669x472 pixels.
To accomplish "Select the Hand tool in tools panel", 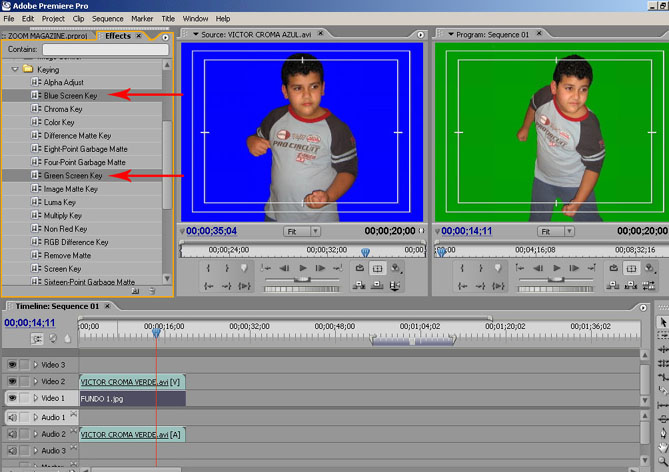I will (x=662, y=447).
